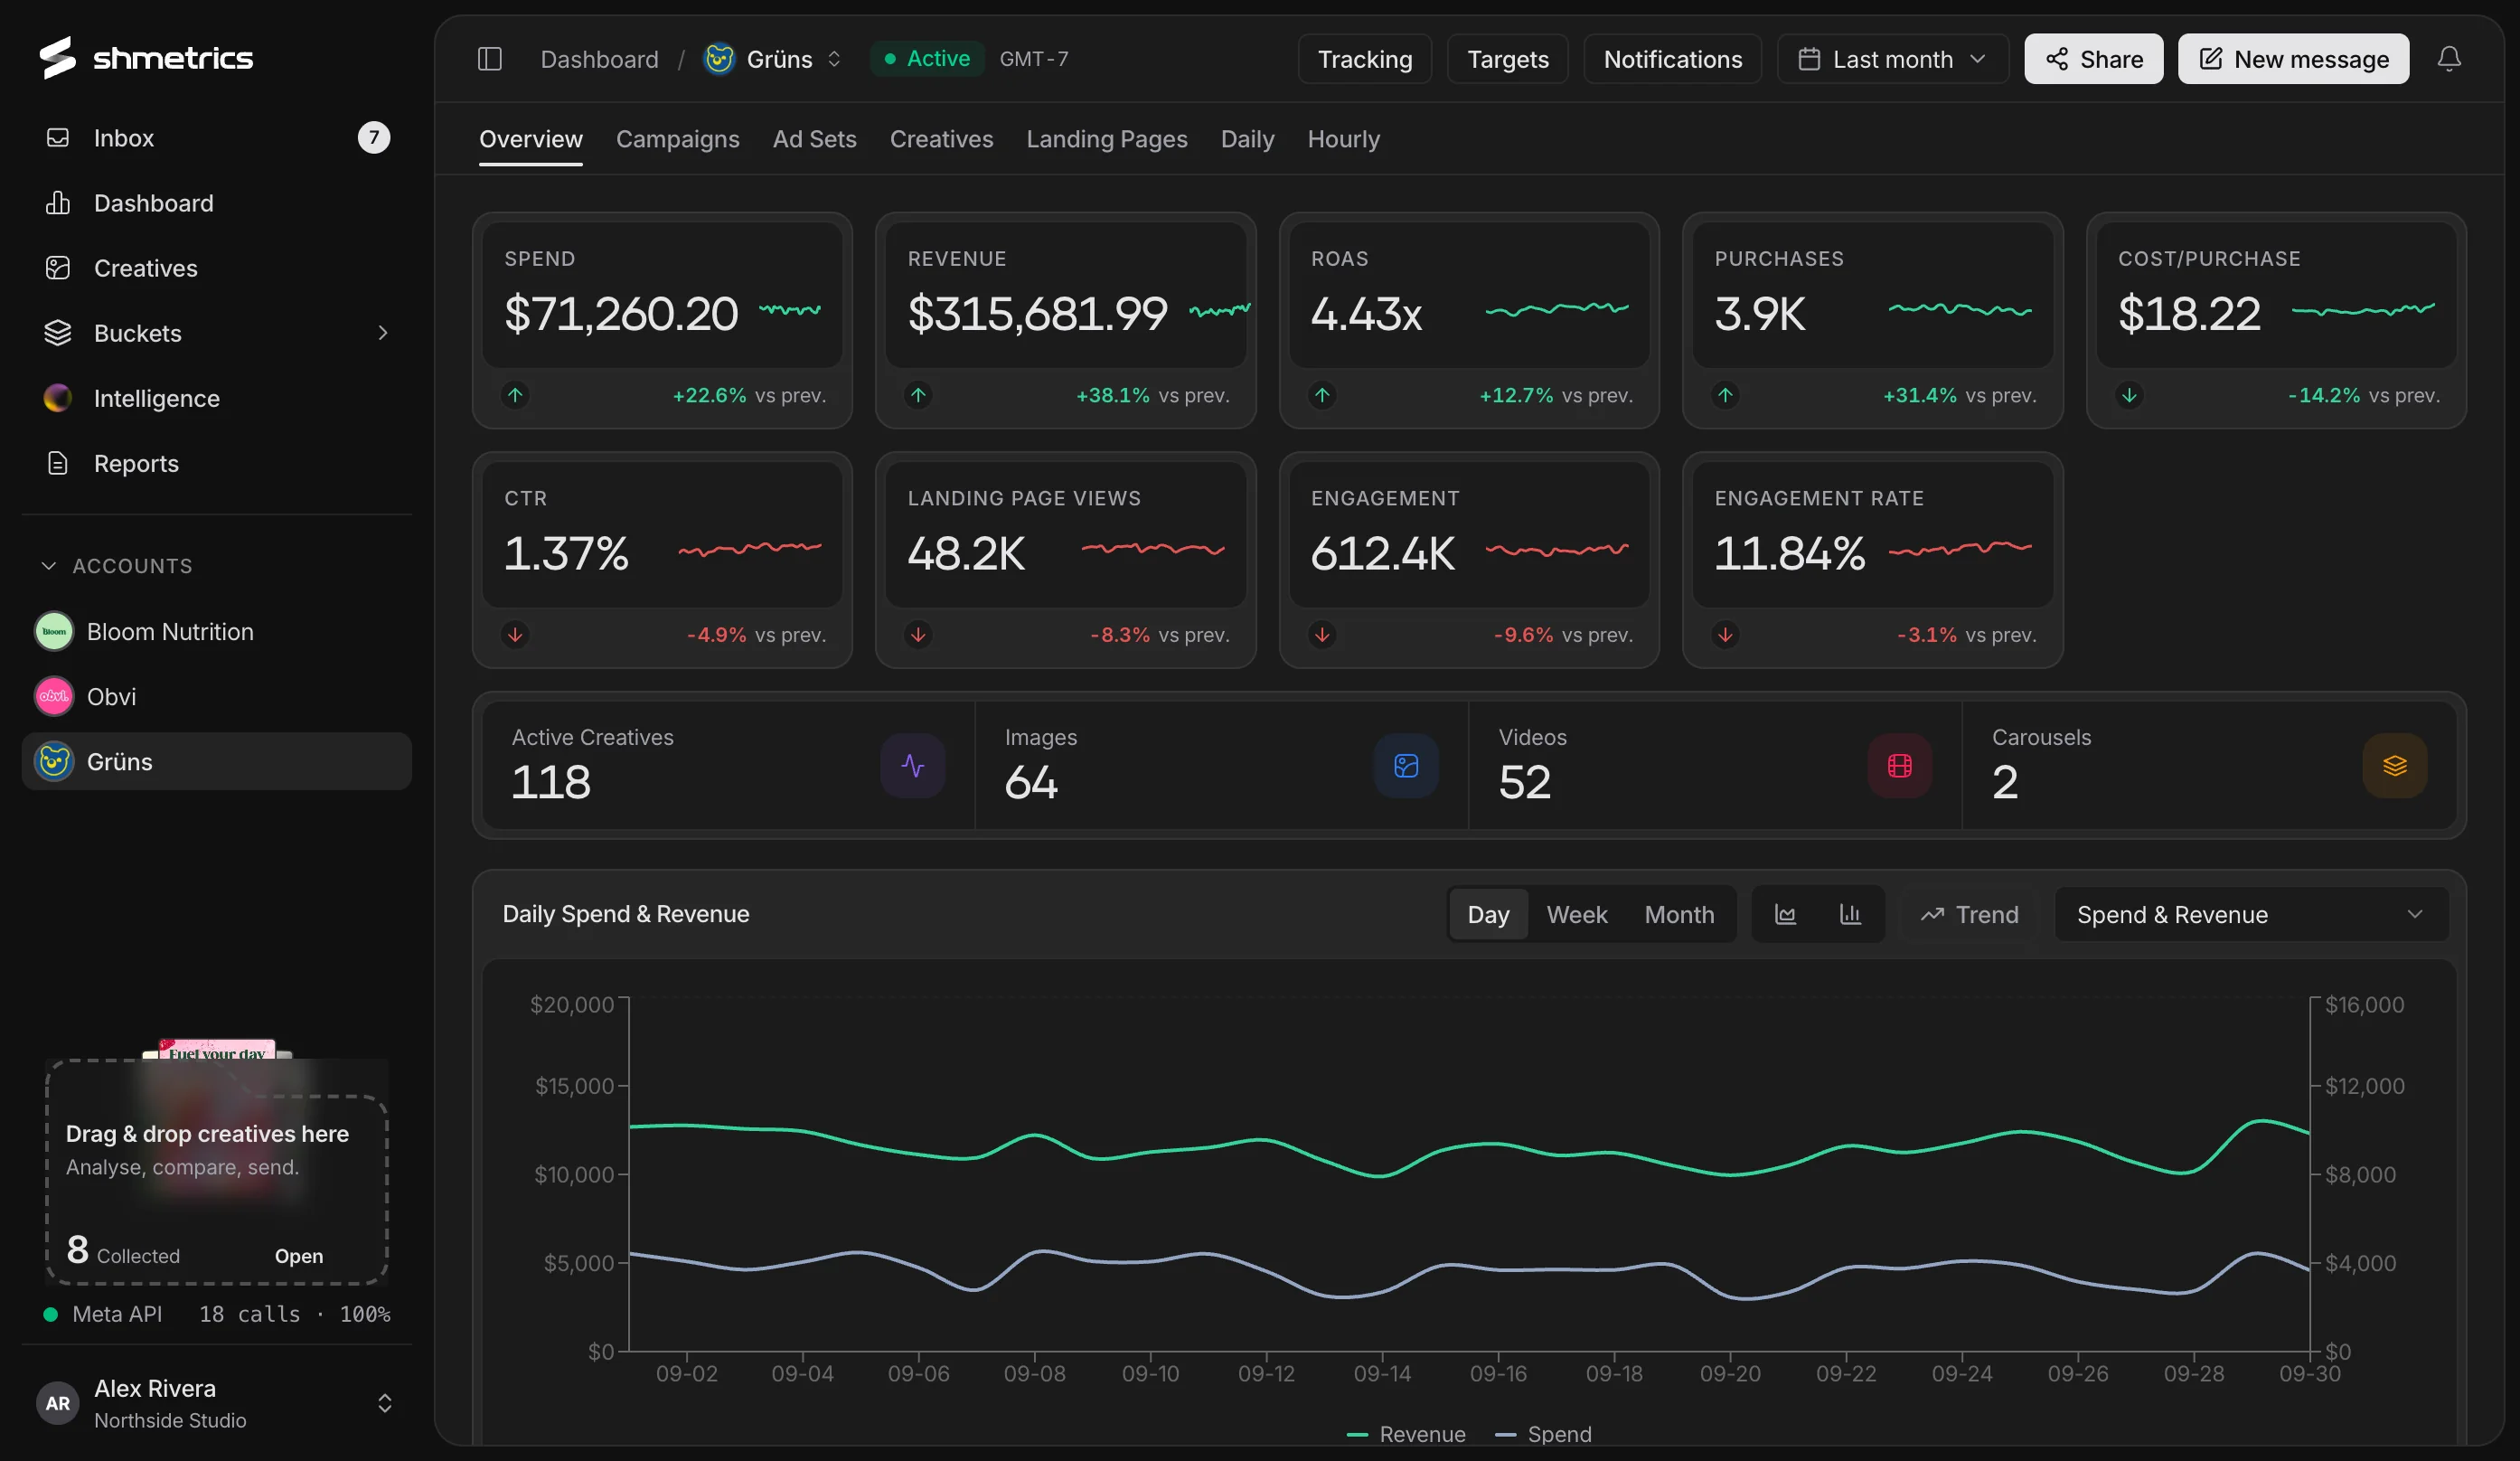Click the Videos card icon
The height and width of the screenshot is (1461, 2520).
point(1899,766)
